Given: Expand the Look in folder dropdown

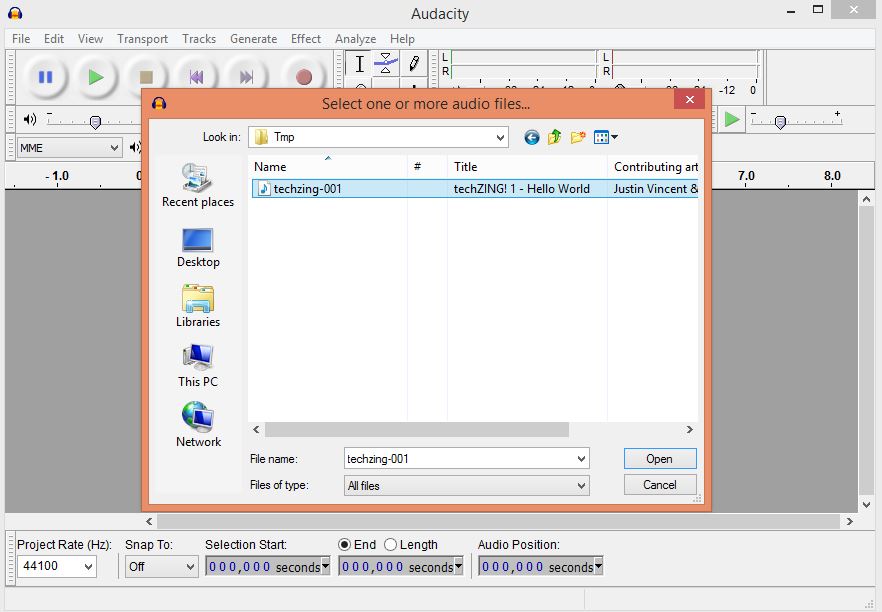Looking at the screenshot, I should pos(500,137).
